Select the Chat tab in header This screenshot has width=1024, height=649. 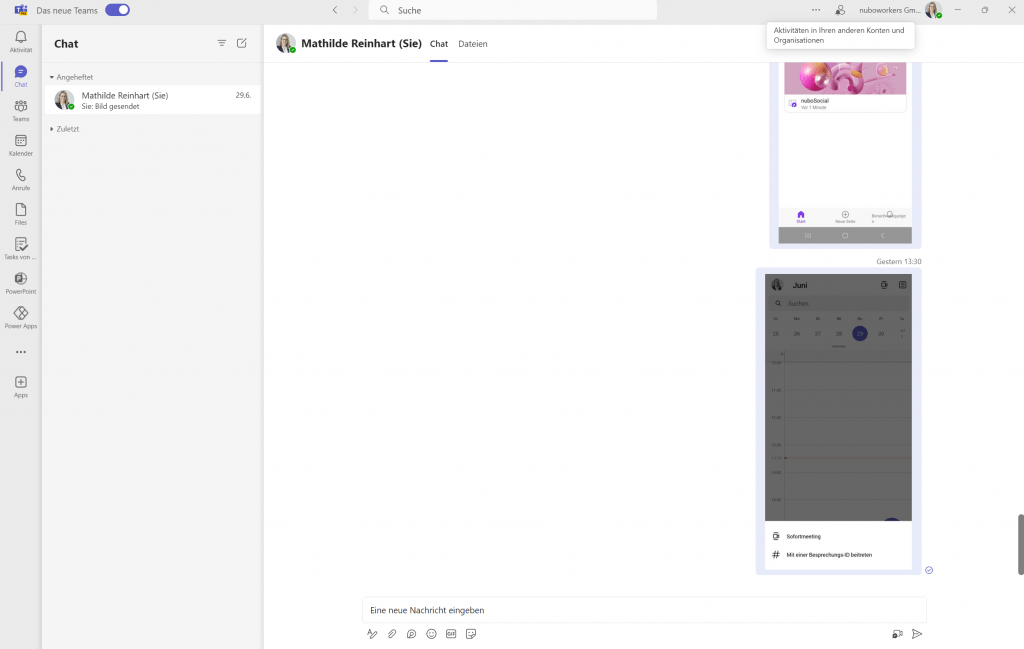[x=439, y=44]
